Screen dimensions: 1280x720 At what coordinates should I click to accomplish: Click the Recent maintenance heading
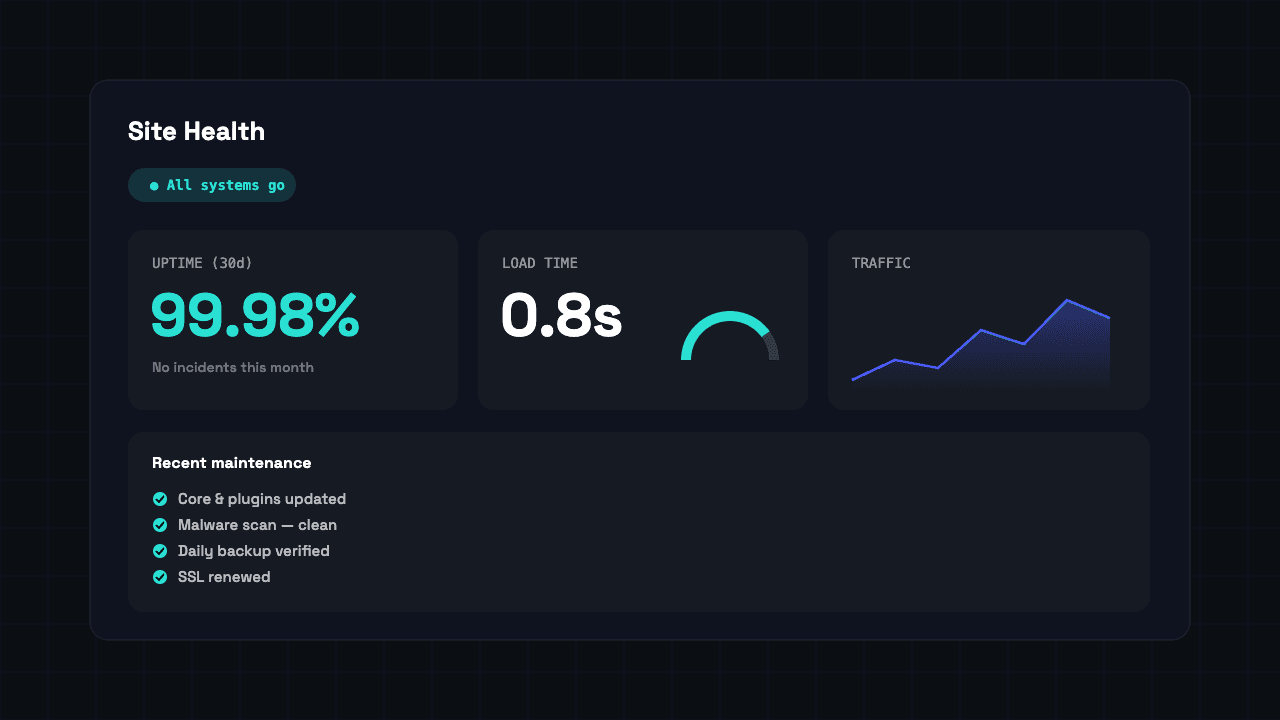(231, 463)
